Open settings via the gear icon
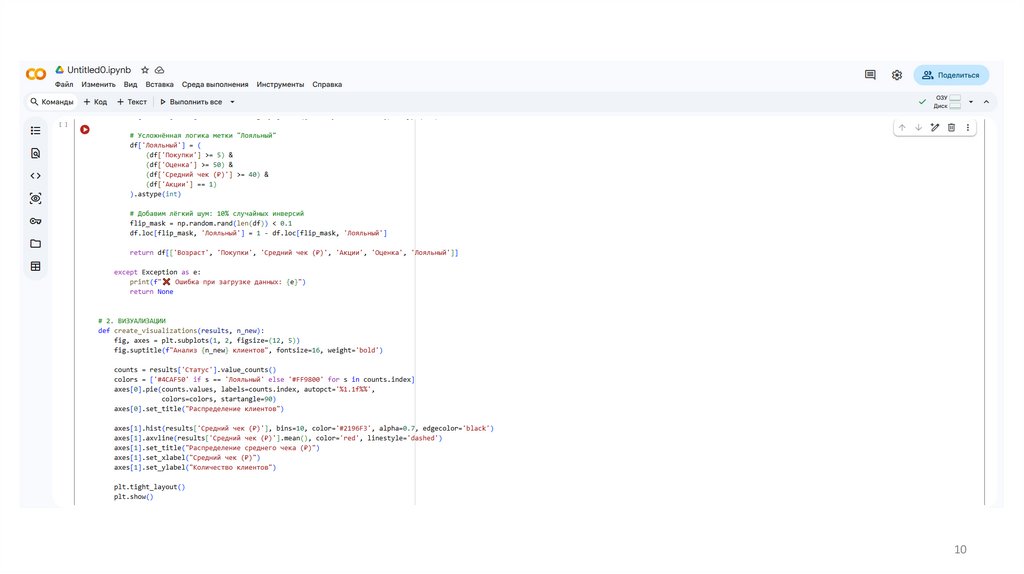The width and height of the screenshot is (1024, 574). 897,75
